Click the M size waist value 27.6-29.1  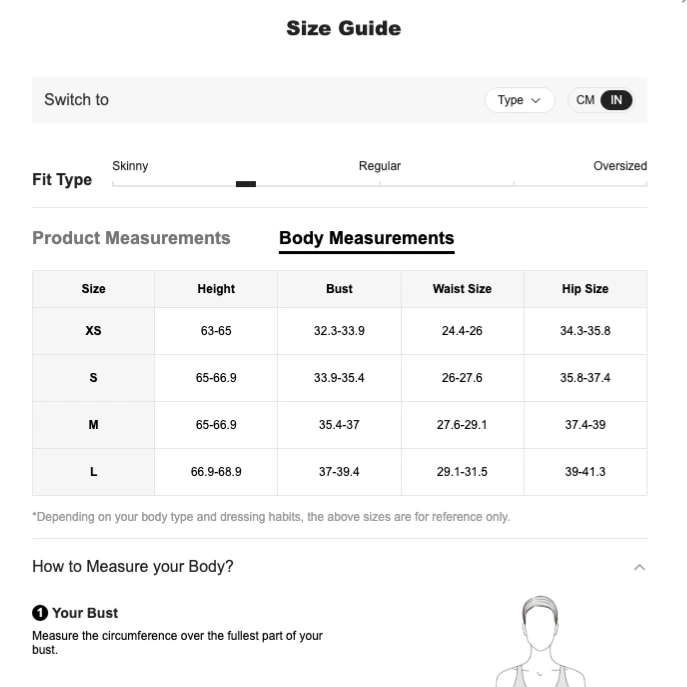[462, 425]
